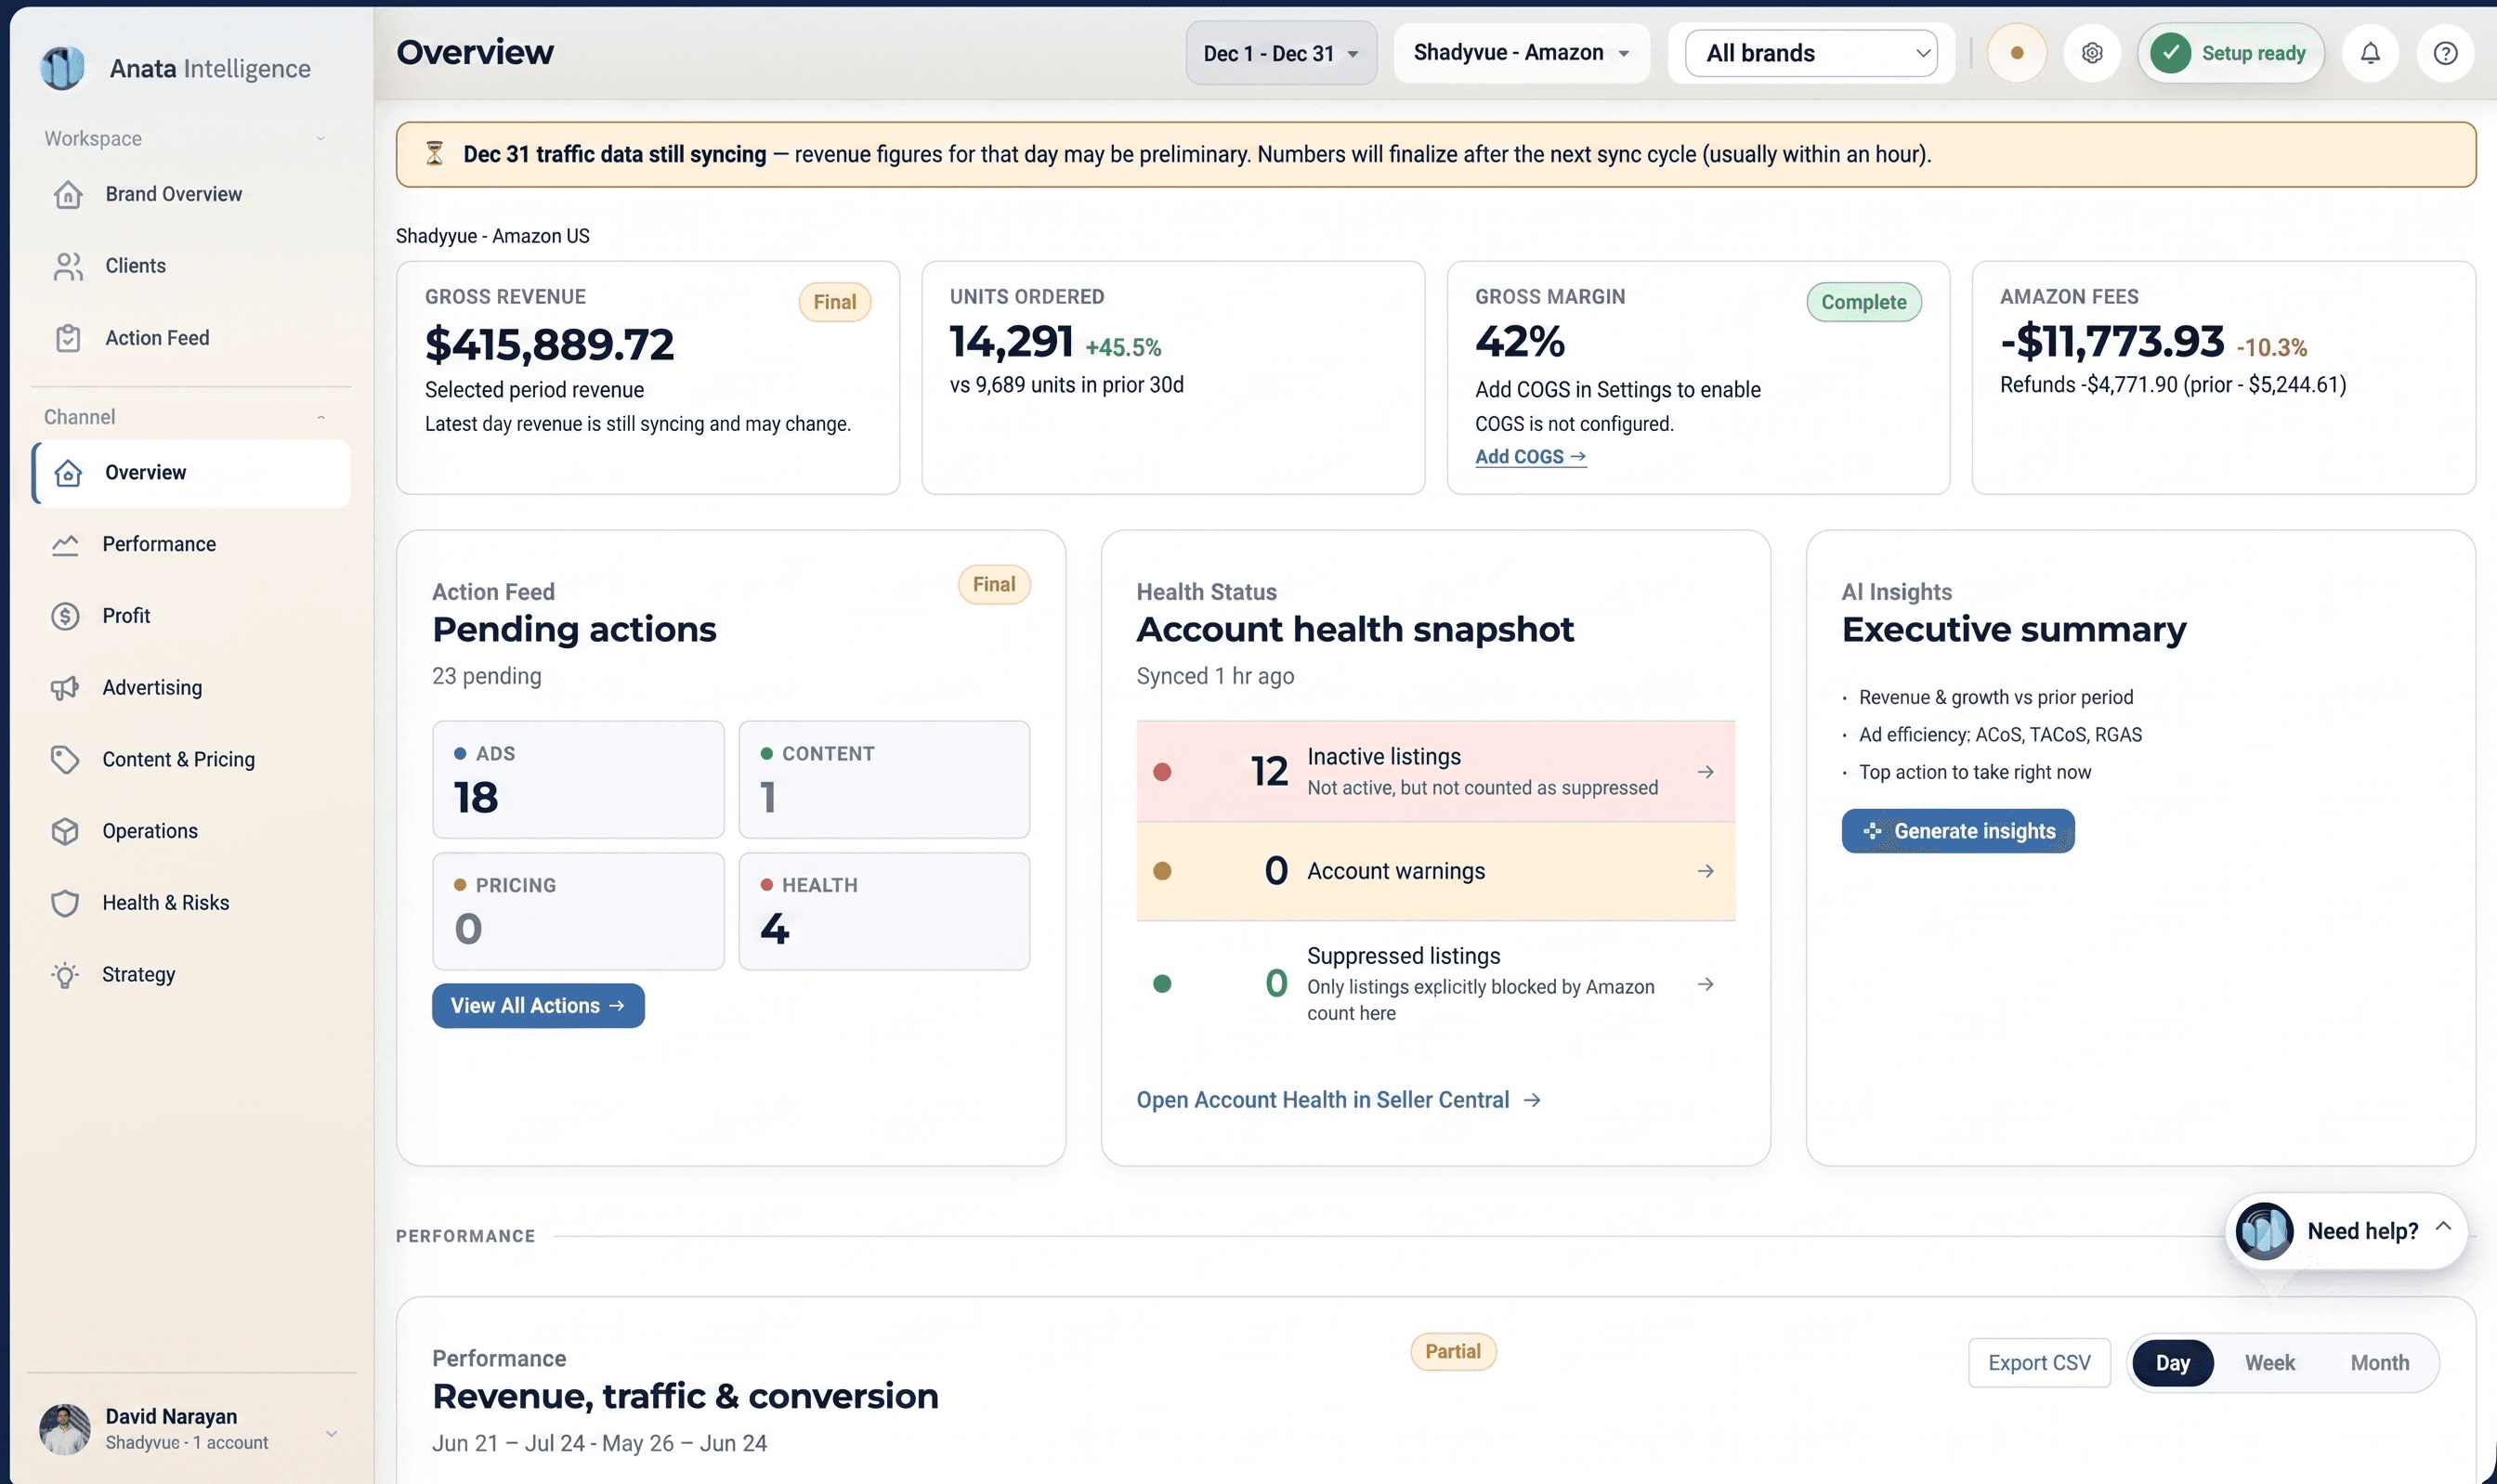Collapse the Workspace section chevron
Viewport: 2497px width, 1484px height.
click(321, 138)
